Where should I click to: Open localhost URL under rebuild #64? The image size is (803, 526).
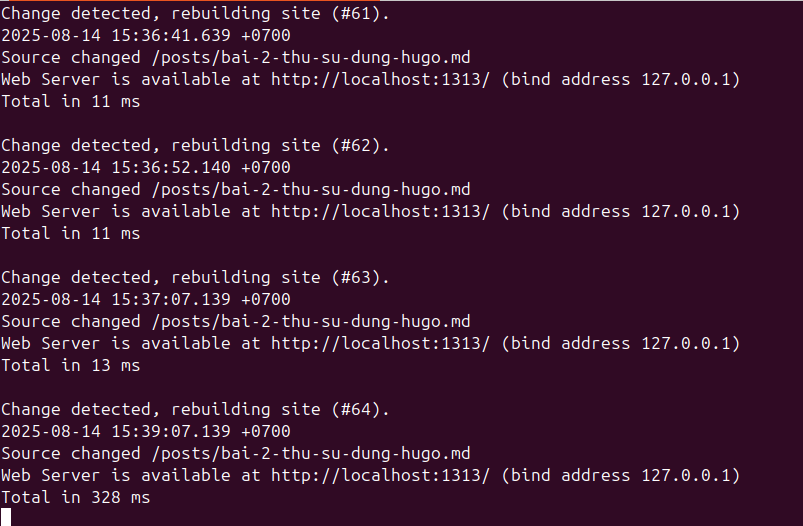tap(380, 475)
